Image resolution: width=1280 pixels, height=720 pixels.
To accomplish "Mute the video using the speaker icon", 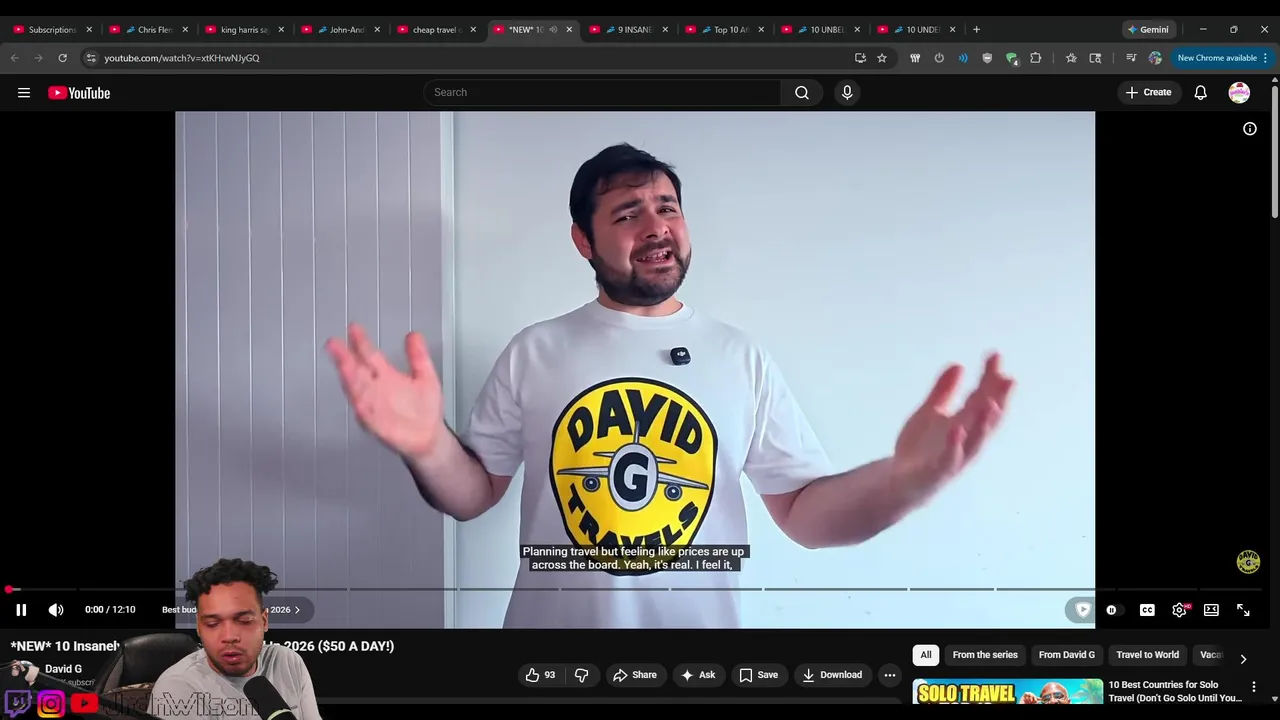I will [56, 610].
